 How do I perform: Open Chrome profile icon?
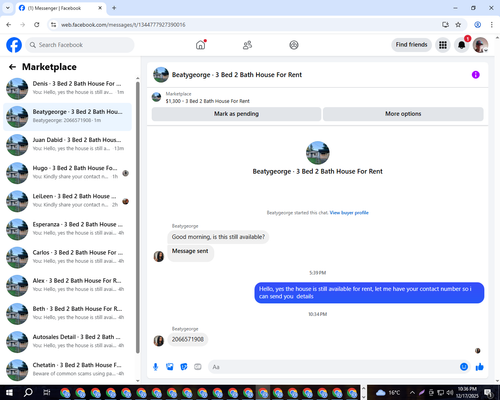478,25
